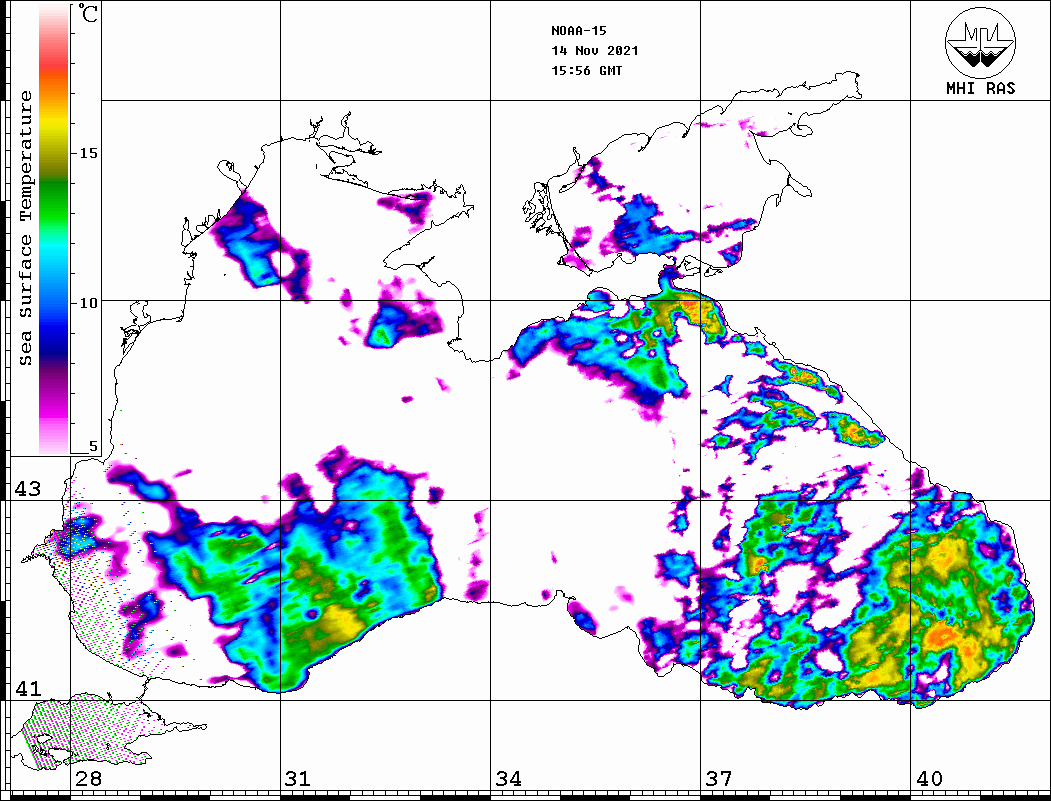This screenshot has width=1051, height=801.
Task: Click the 'Sea Surface Temperature' vertical label
Action: (x=25, y=228)
